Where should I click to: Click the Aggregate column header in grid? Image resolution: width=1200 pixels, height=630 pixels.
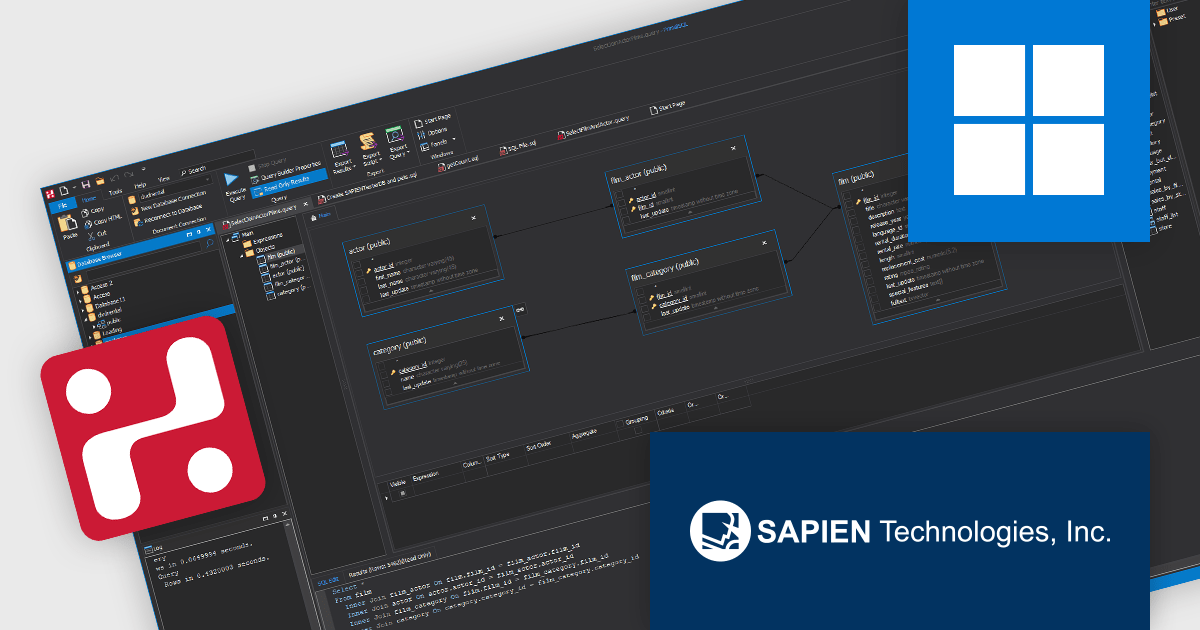pos(584,434)
